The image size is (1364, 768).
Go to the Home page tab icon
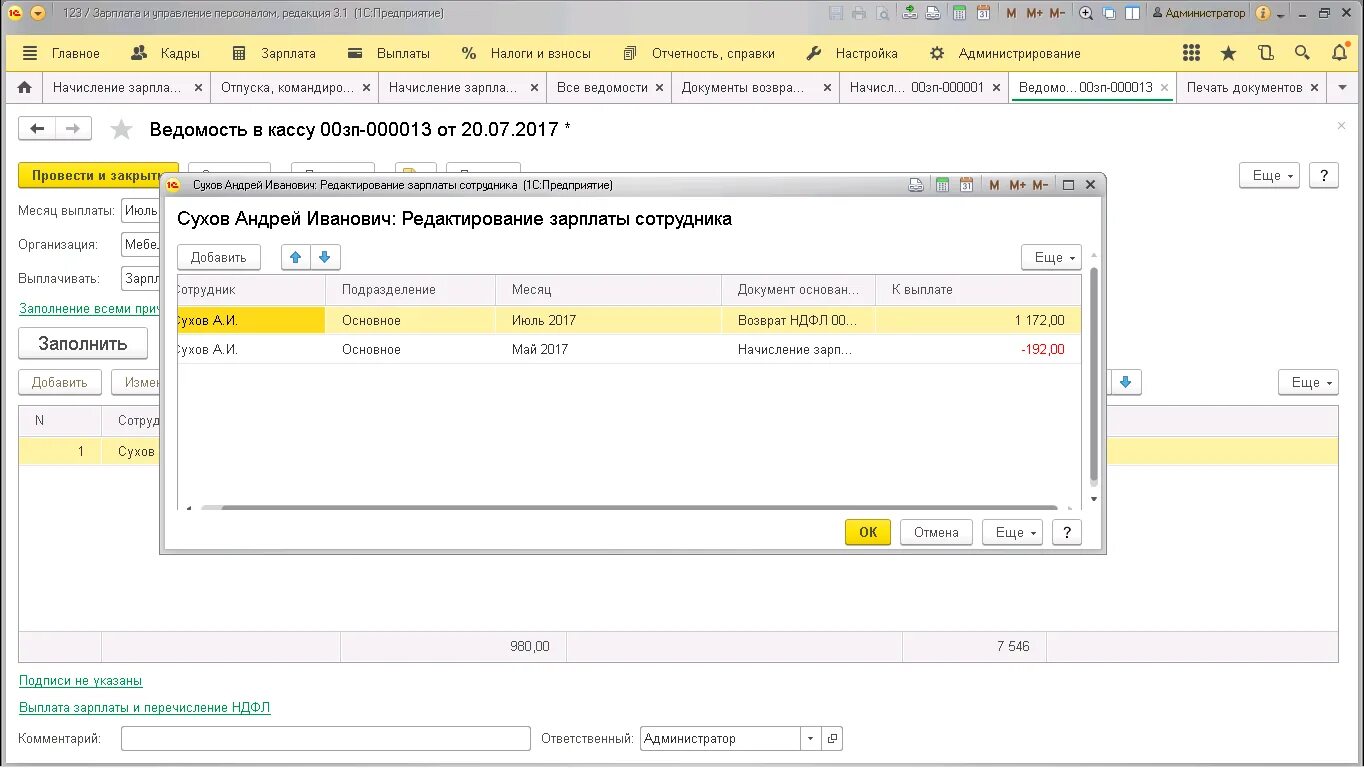click(x=25, y=87)
